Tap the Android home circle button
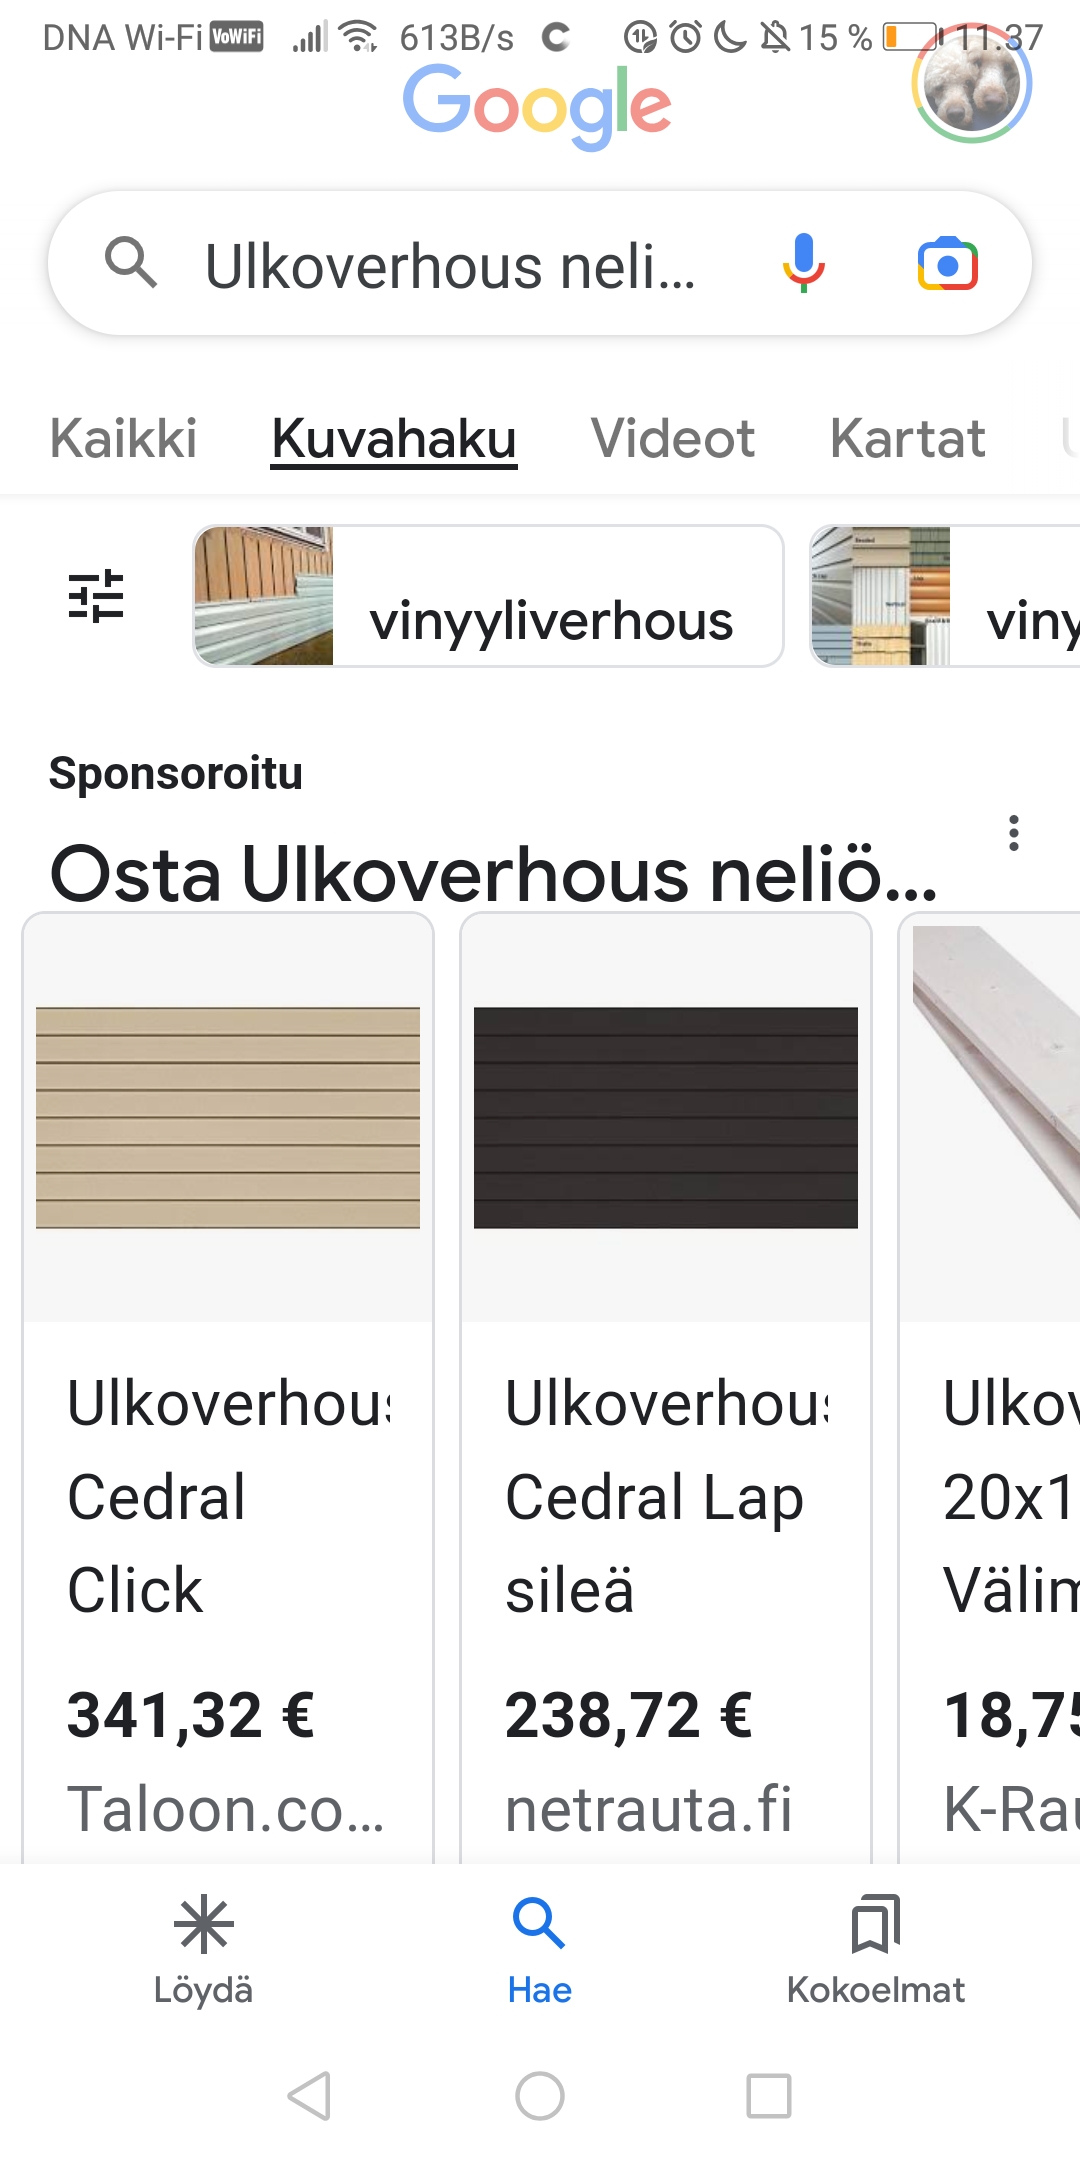The width and height of the screenshot is (1080, 2160). coord(540,2096)
